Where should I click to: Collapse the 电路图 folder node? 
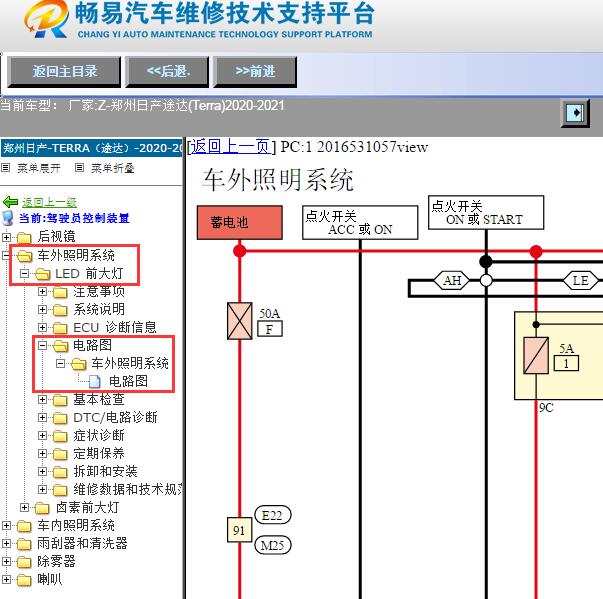pos(42,345)
